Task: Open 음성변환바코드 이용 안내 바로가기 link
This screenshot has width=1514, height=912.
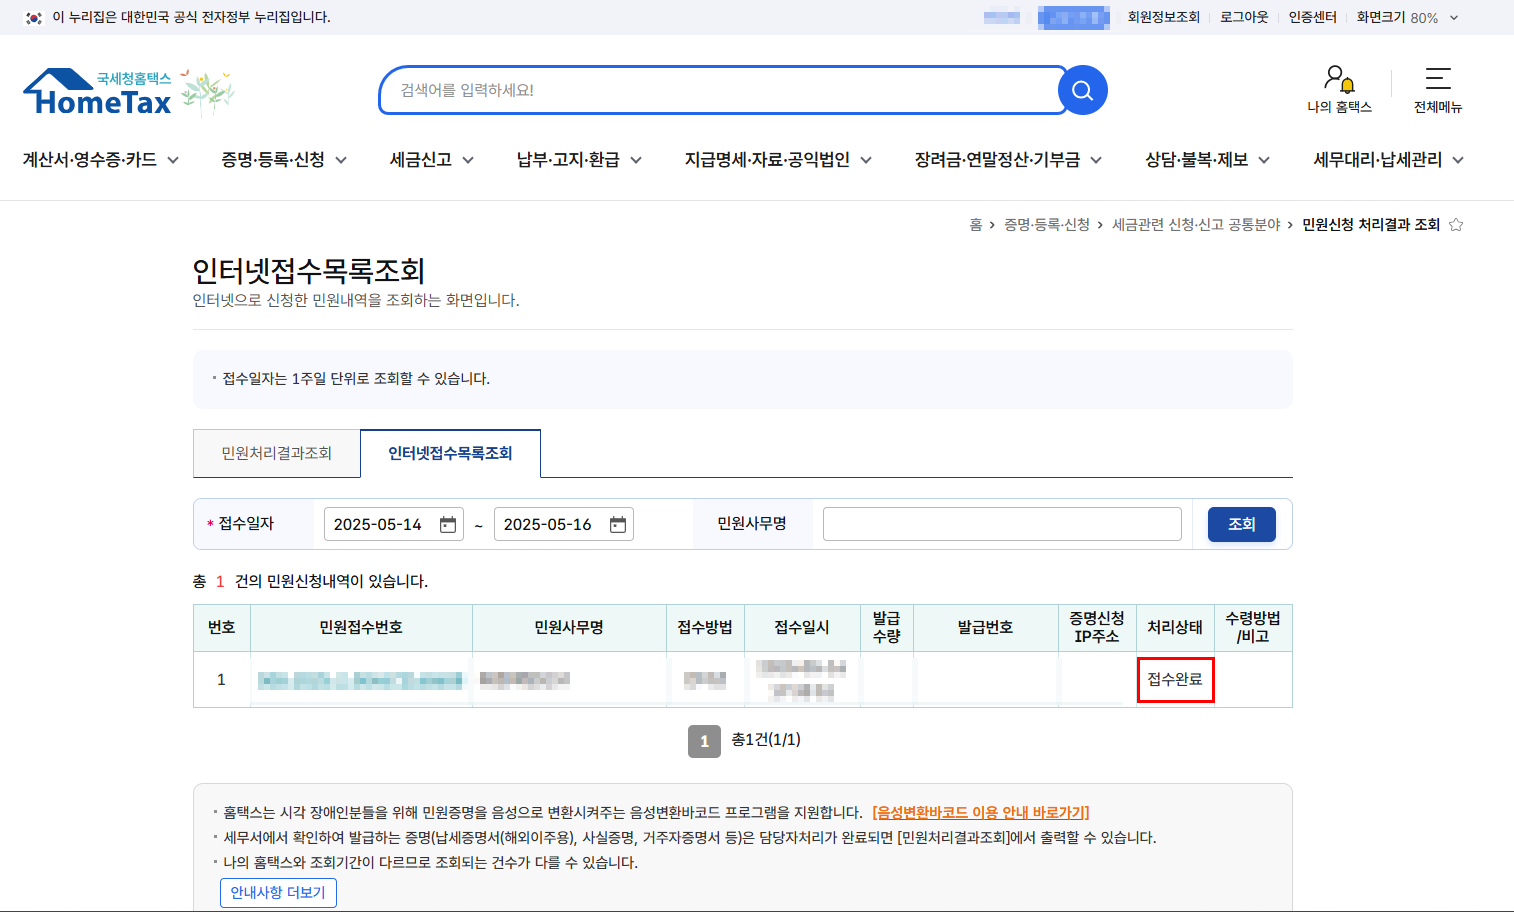Action: click(x=980, y=812)
